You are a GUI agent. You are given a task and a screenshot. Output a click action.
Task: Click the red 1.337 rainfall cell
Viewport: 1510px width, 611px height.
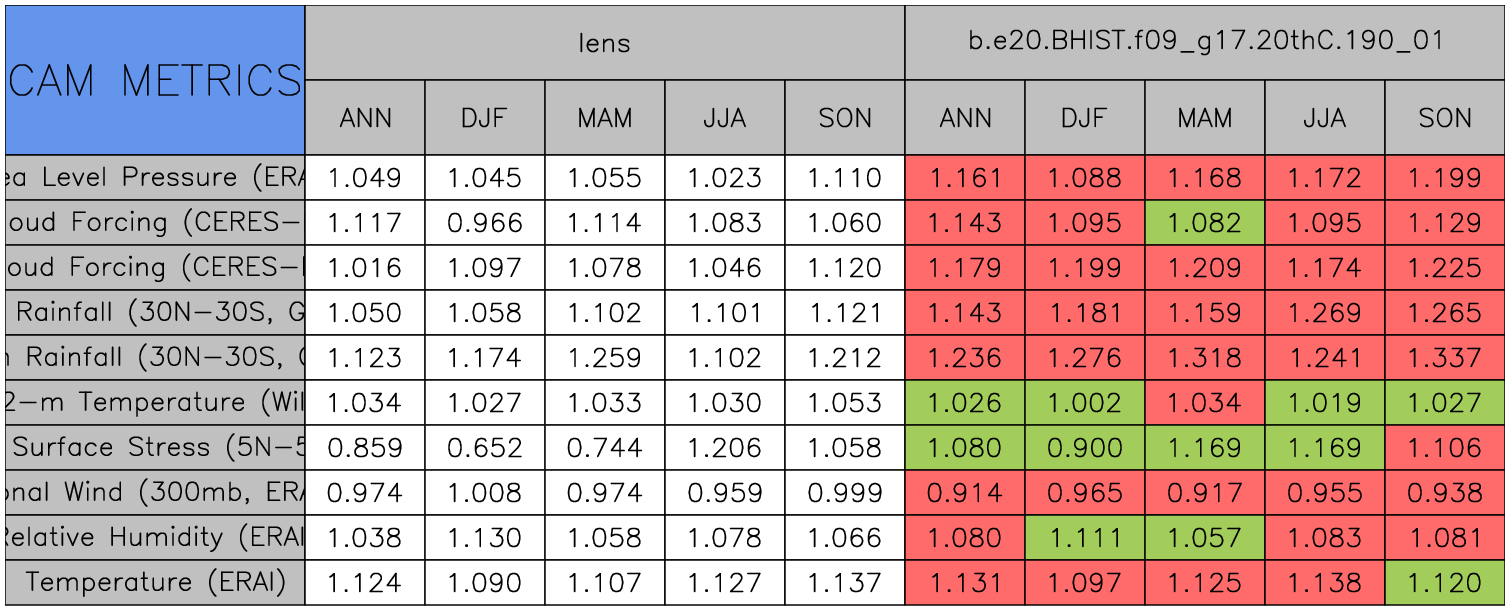point(1445,357)
